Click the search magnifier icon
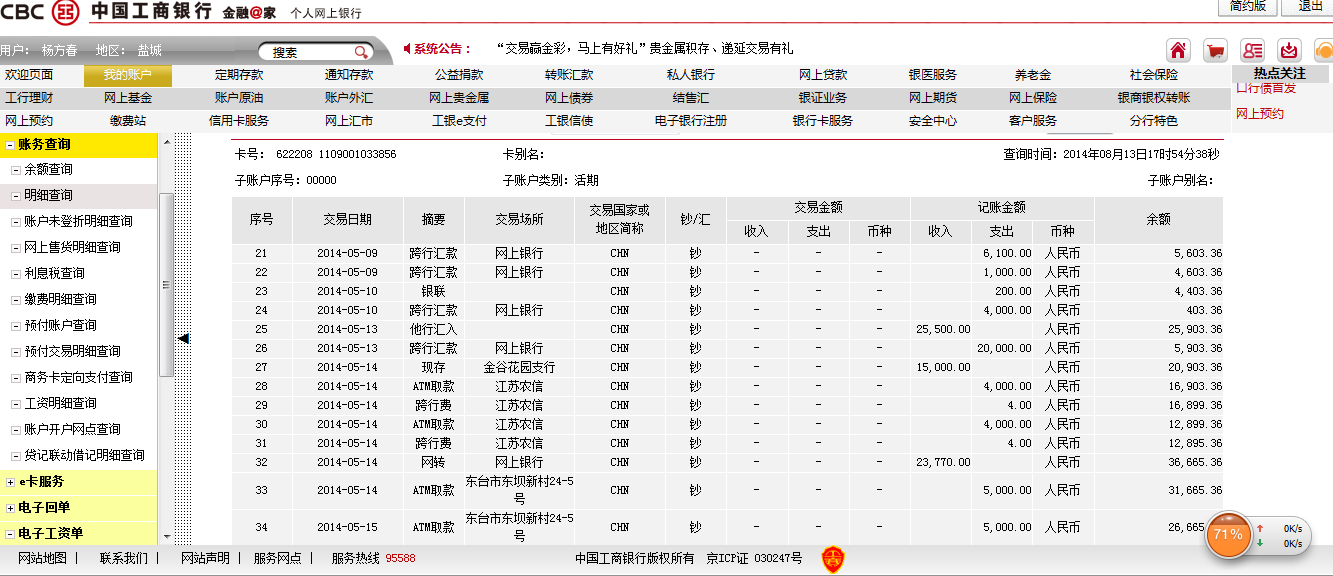Screen dimensions: 1333x576 [x=361, y=52]
